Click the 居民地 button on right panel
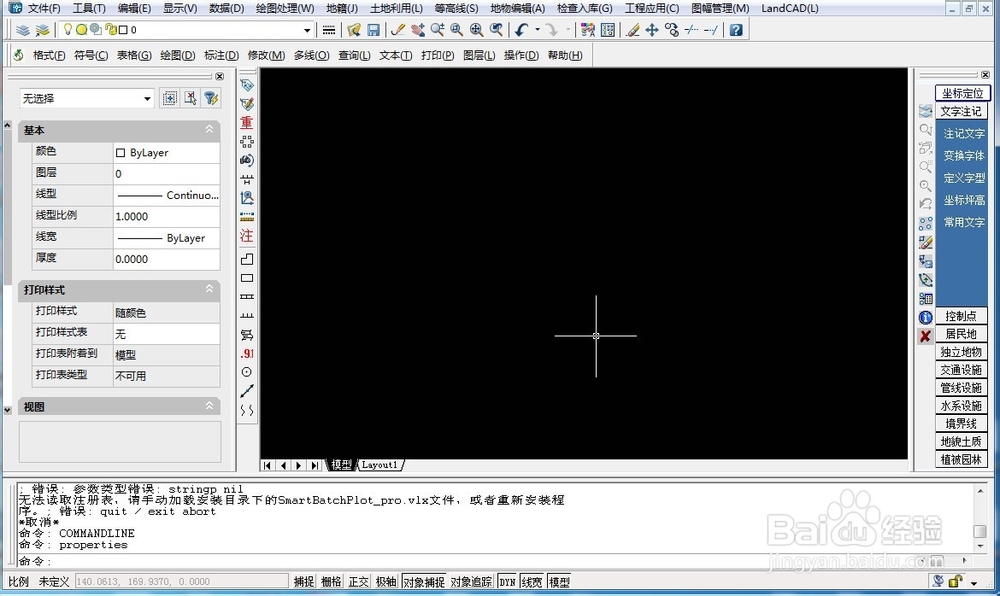Screen dimensions: 1000x596 click(x=961, y=334)
